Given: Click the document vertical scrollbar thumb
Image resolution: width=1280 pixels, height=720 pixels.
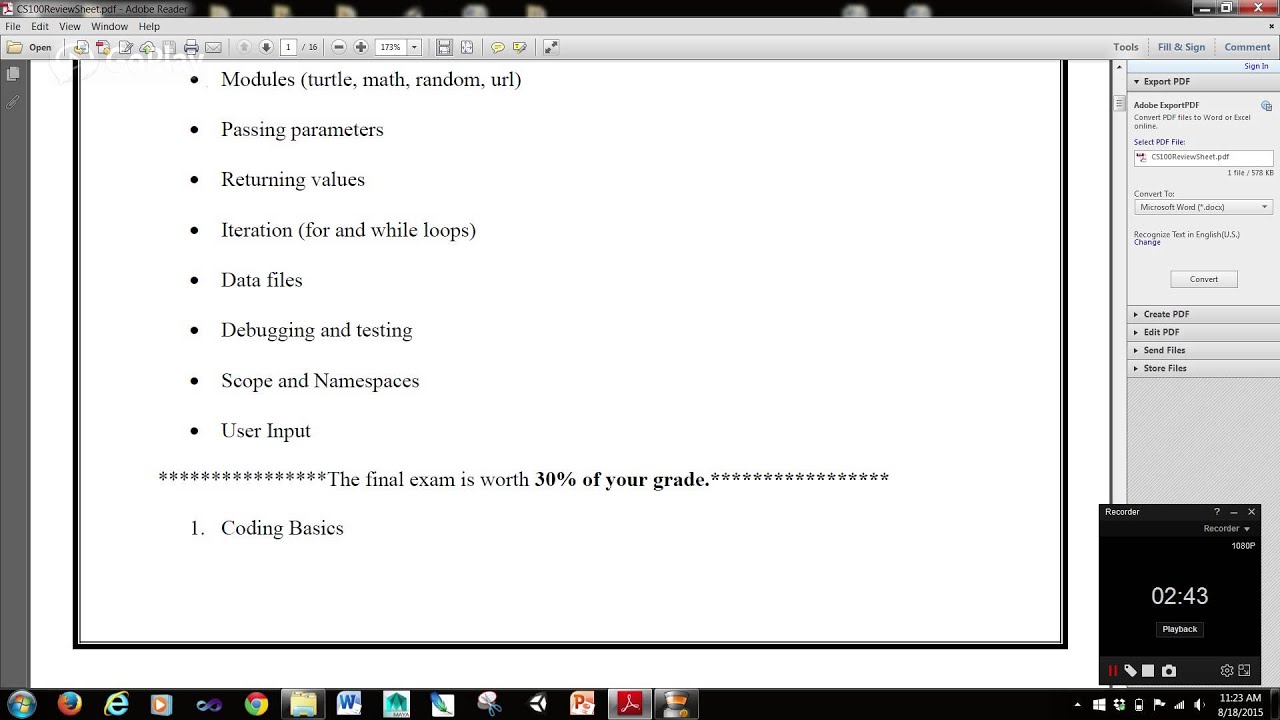Looking at the screenshot, I should click(x=1119, y=104).
